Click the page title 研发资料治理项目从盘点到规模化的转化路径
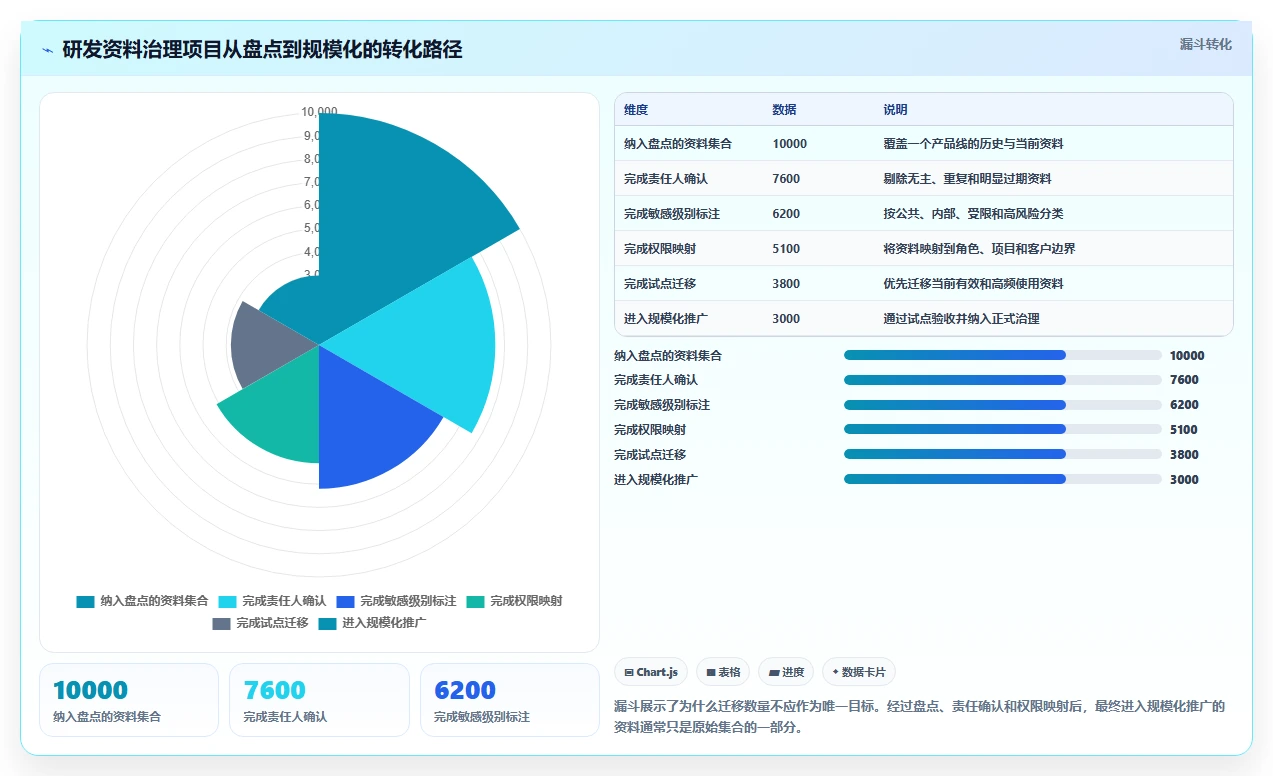1273x776 pixels. pos(262,50)
